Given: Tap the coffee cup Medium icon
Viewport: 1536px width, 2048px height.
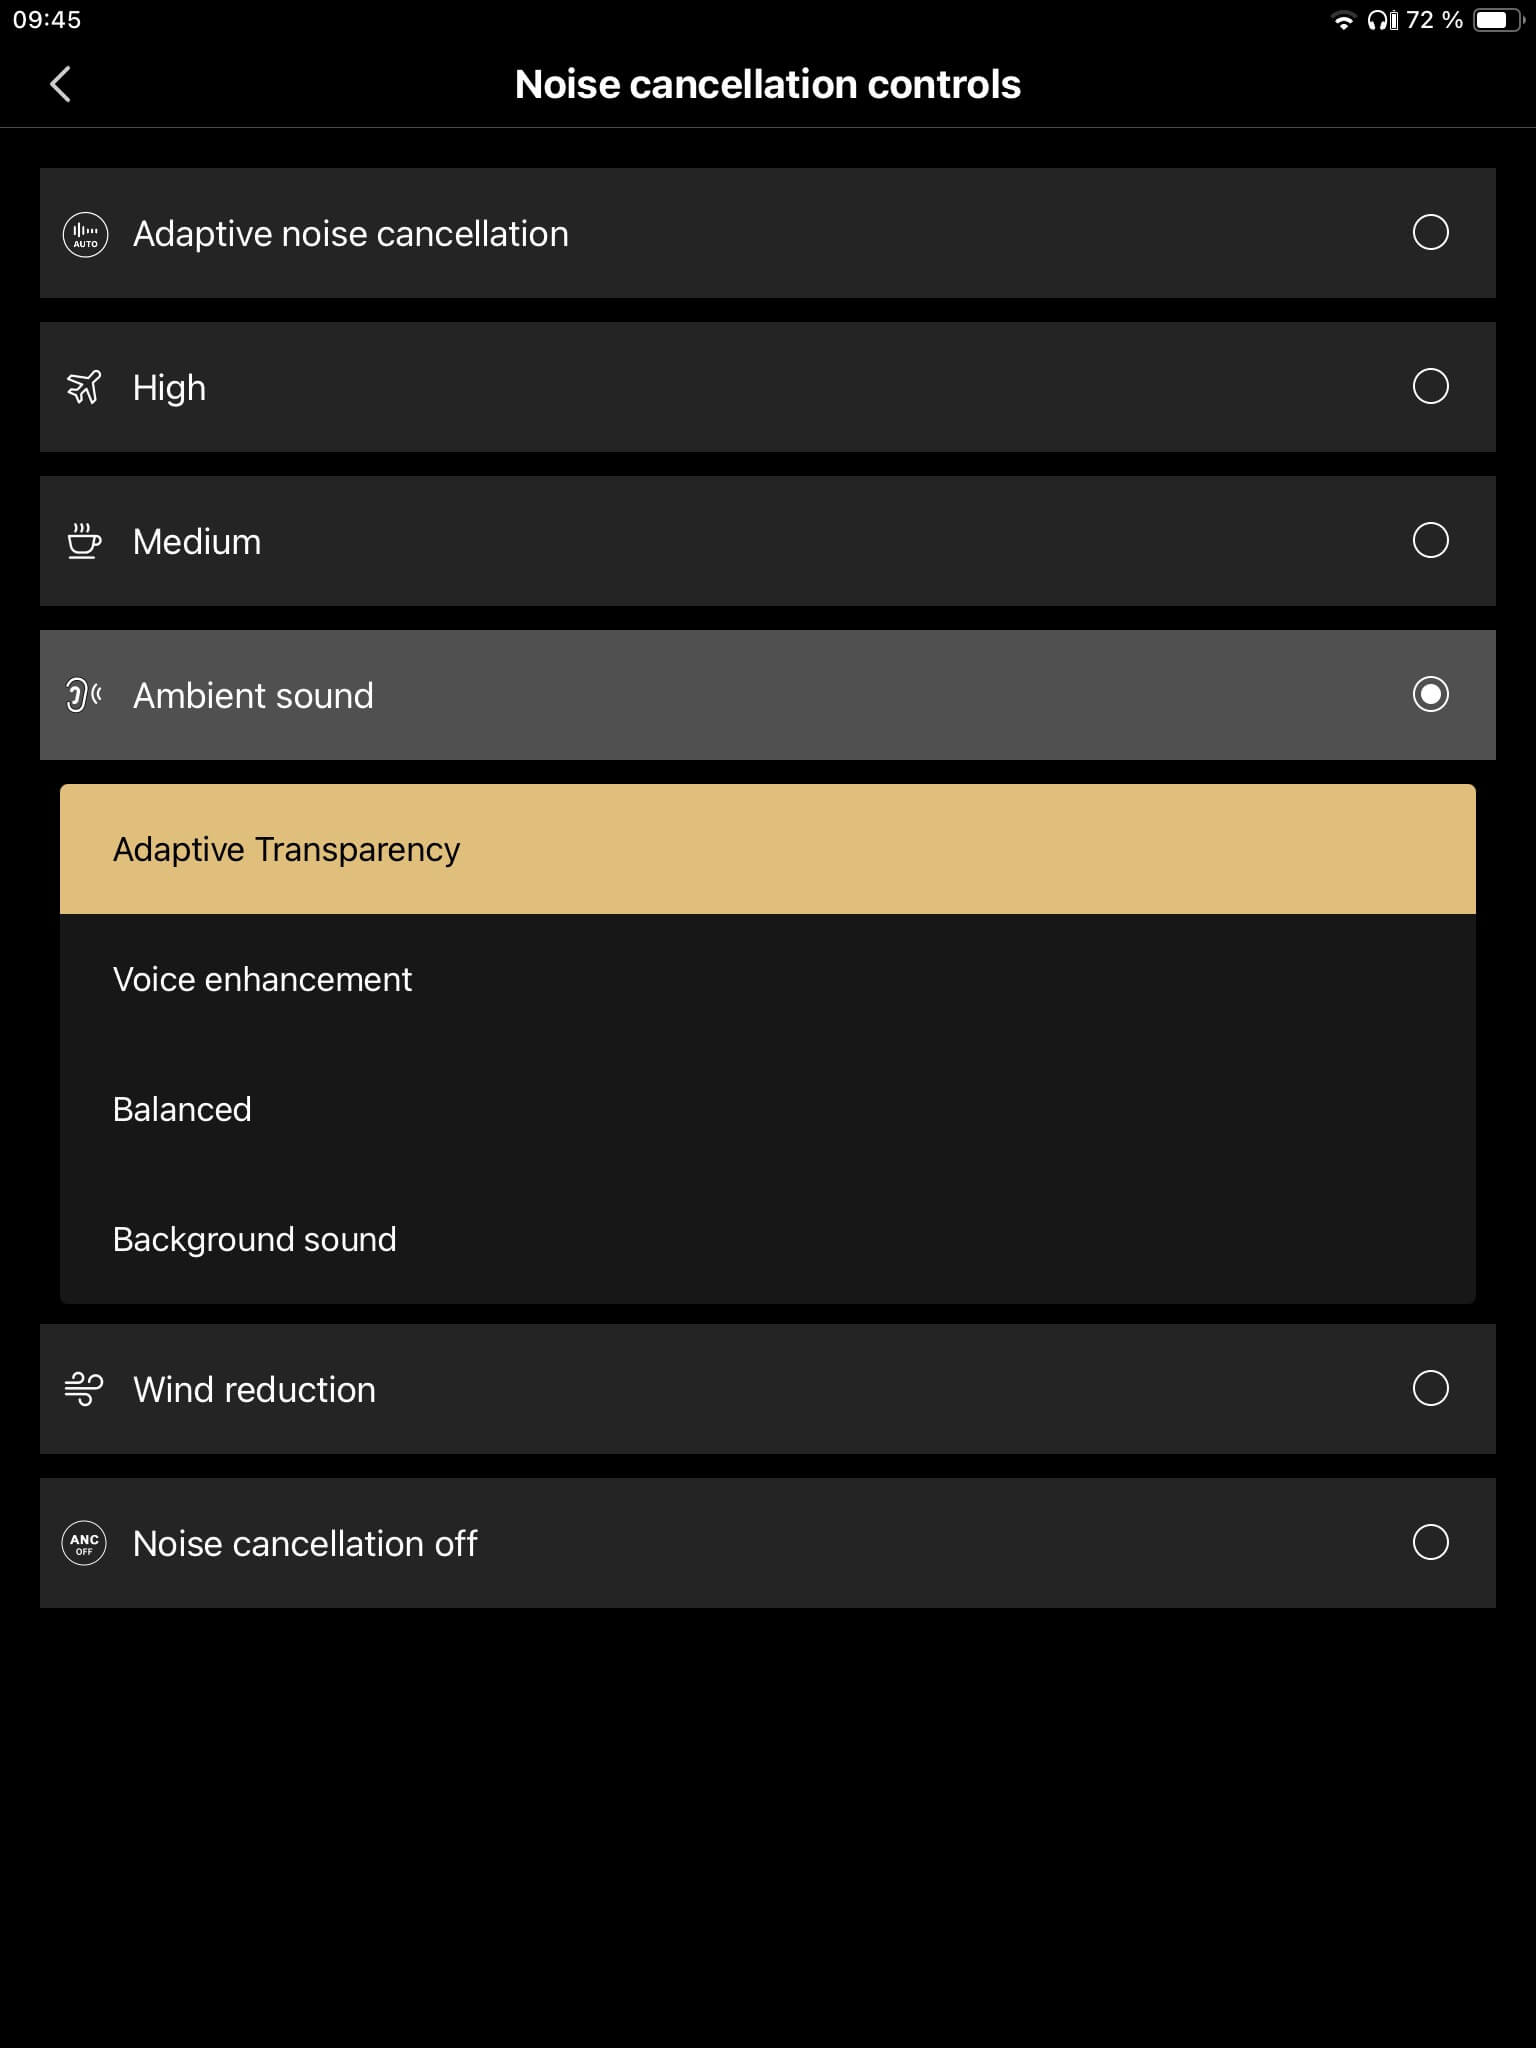Looking at the screenshot, I should click(84, 541).
